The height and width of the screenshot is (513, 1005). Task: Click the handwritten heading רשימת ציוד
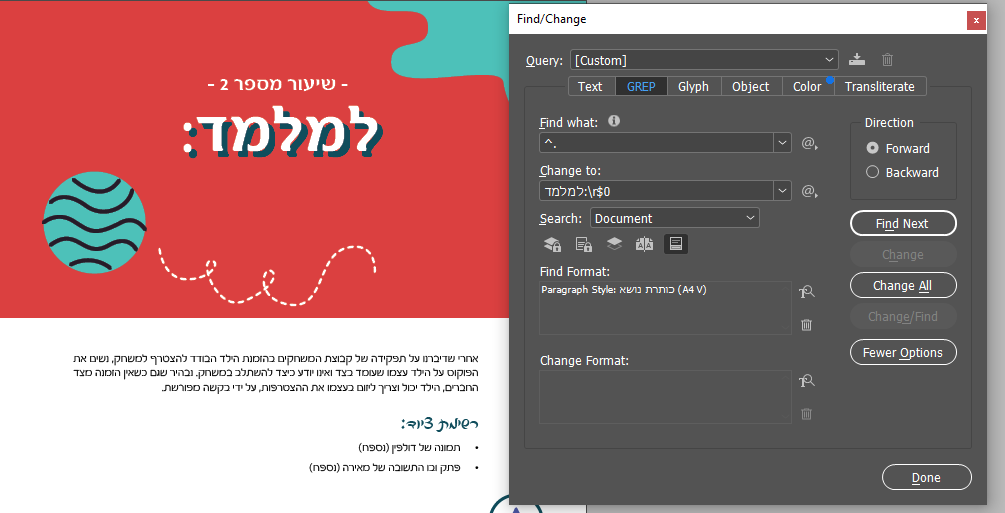pyautogui.click(x=440, y=423)
